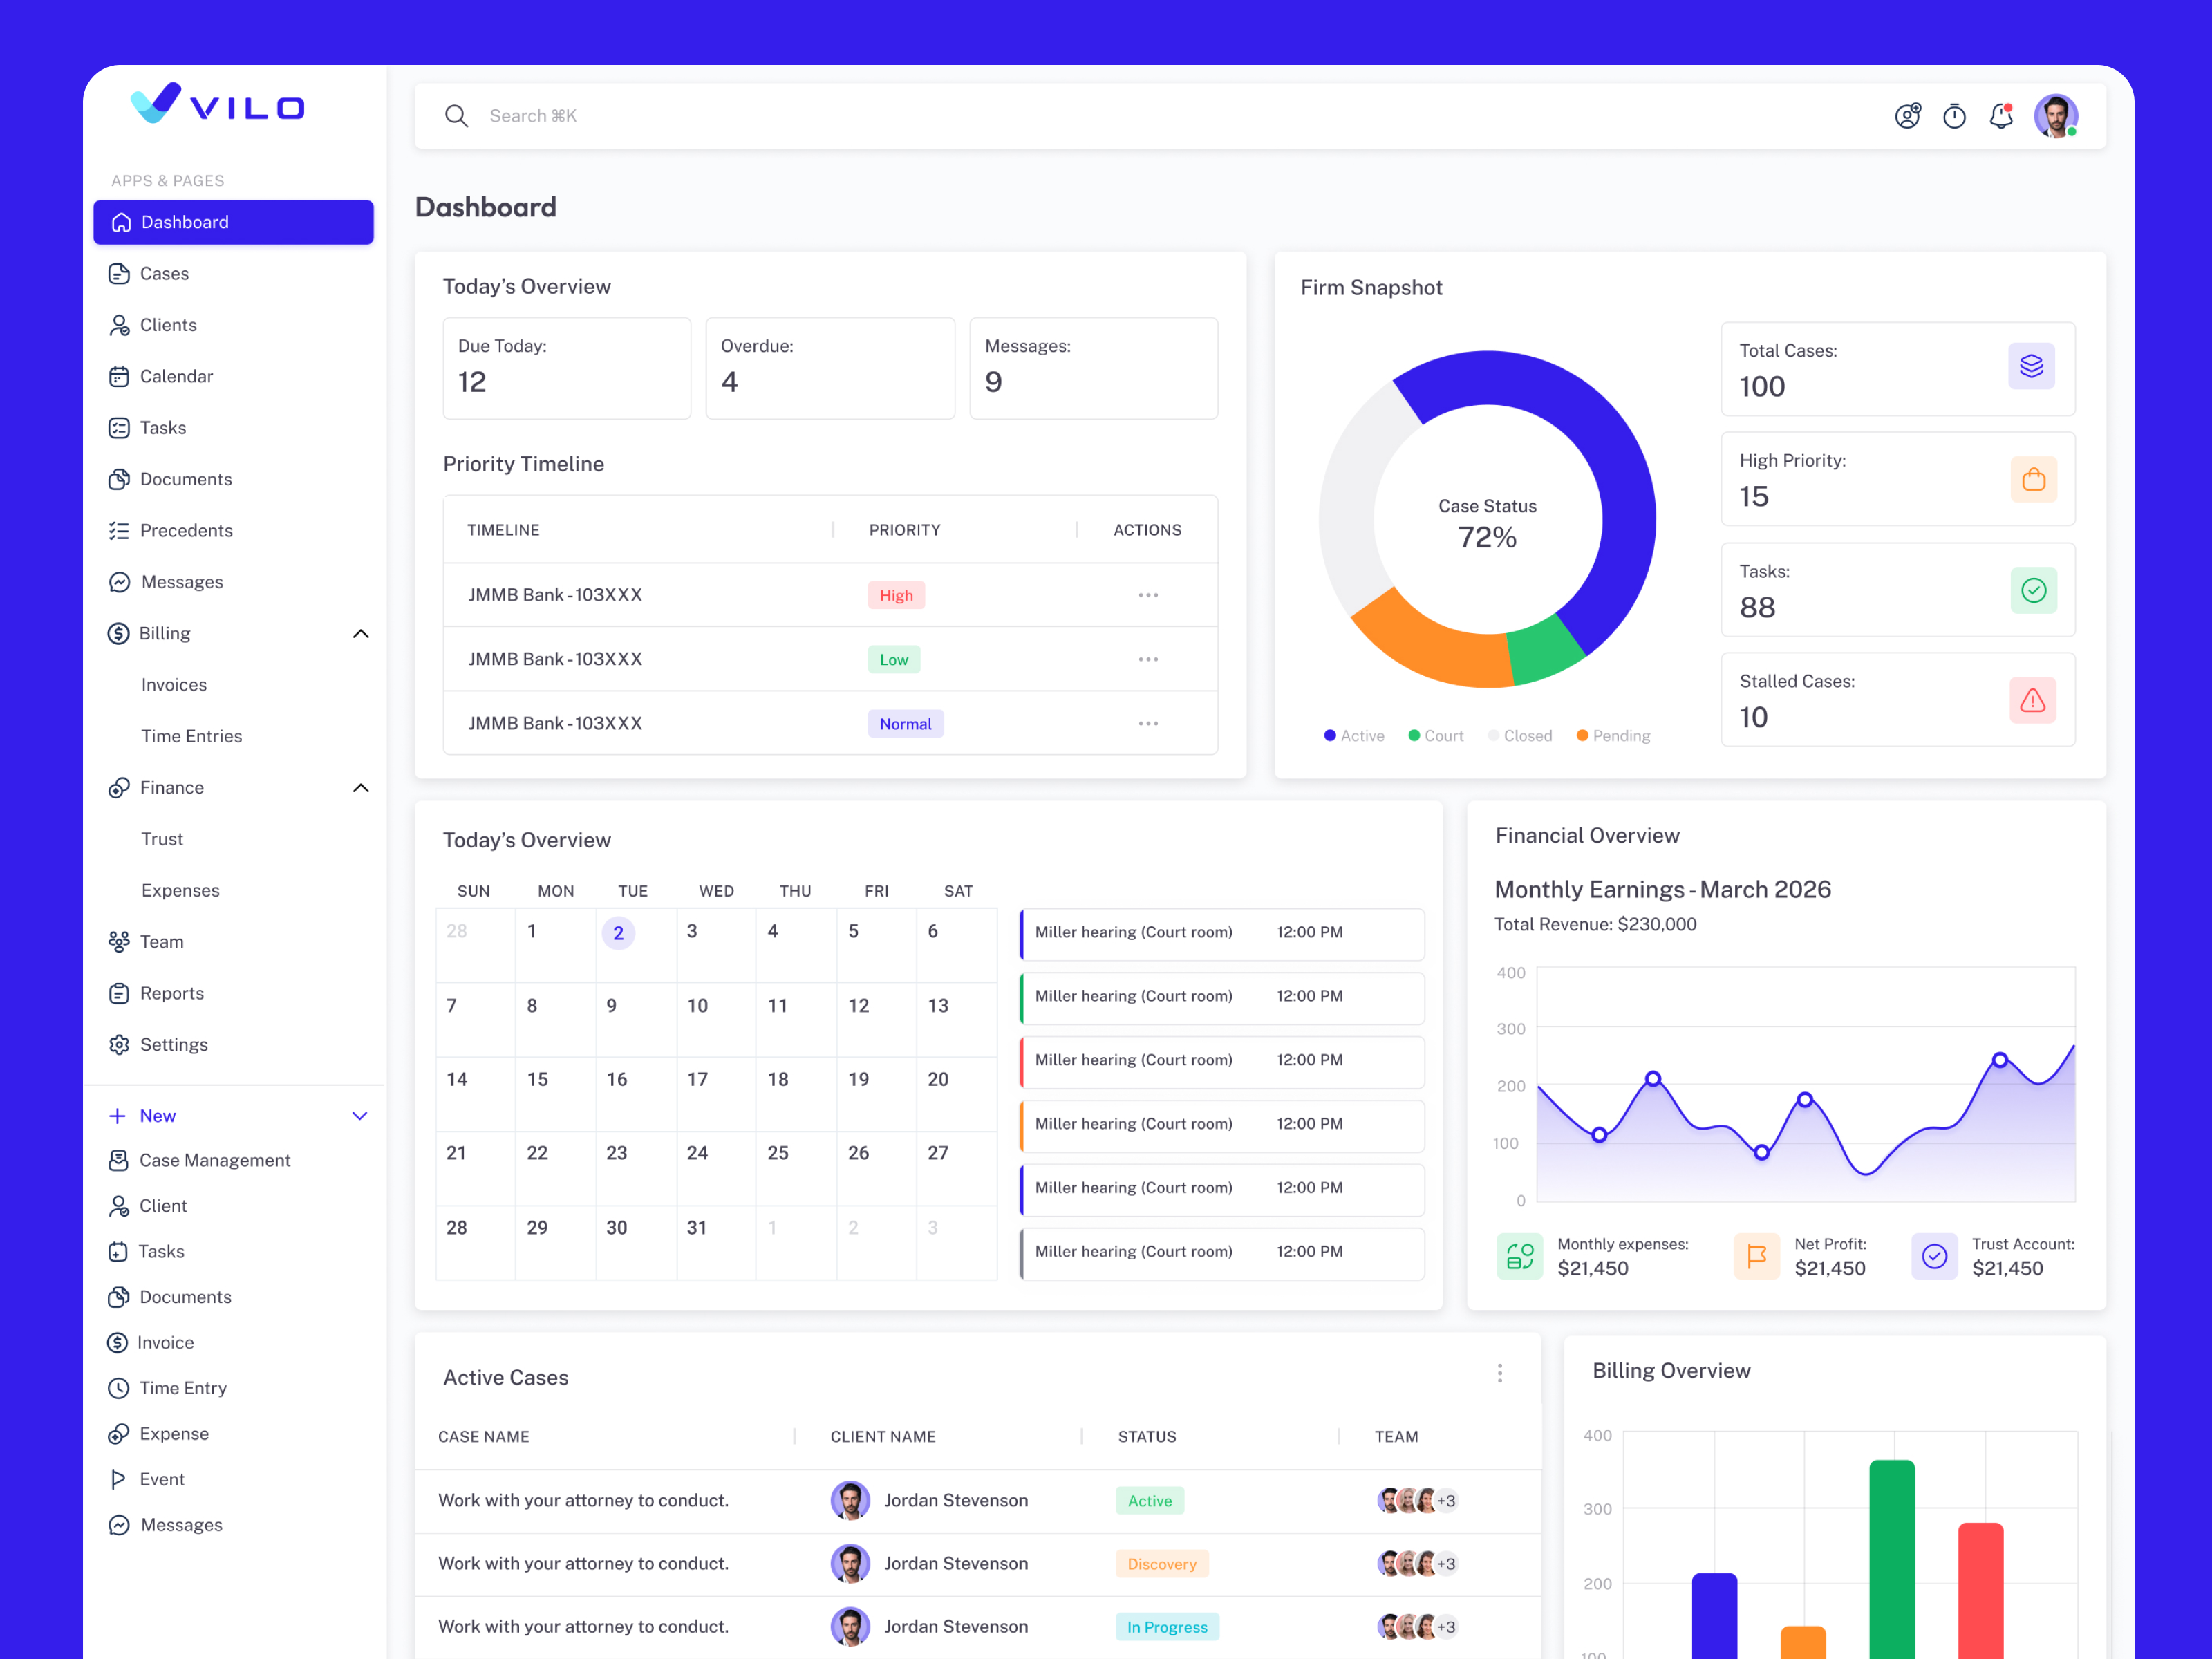
Task: Open the timer stopwatch icon
Action: click(x=1954, y=116)
